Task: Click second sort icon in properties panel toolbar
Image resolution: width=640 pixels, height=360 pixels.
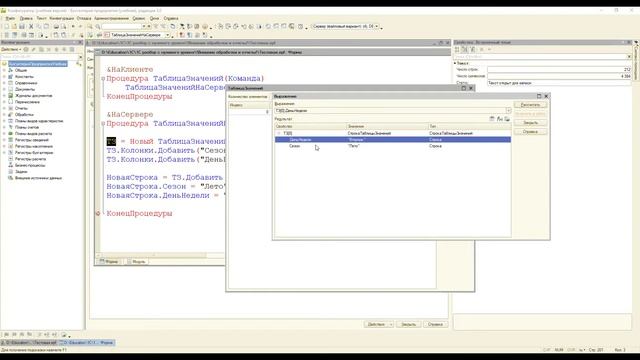Action: point(473,49)
